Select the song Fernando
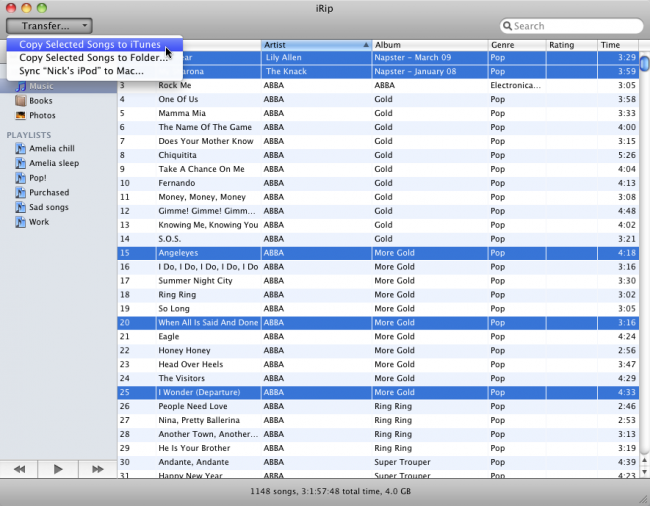The height and width of the screenshot is (506, 650). click(378, 183)
